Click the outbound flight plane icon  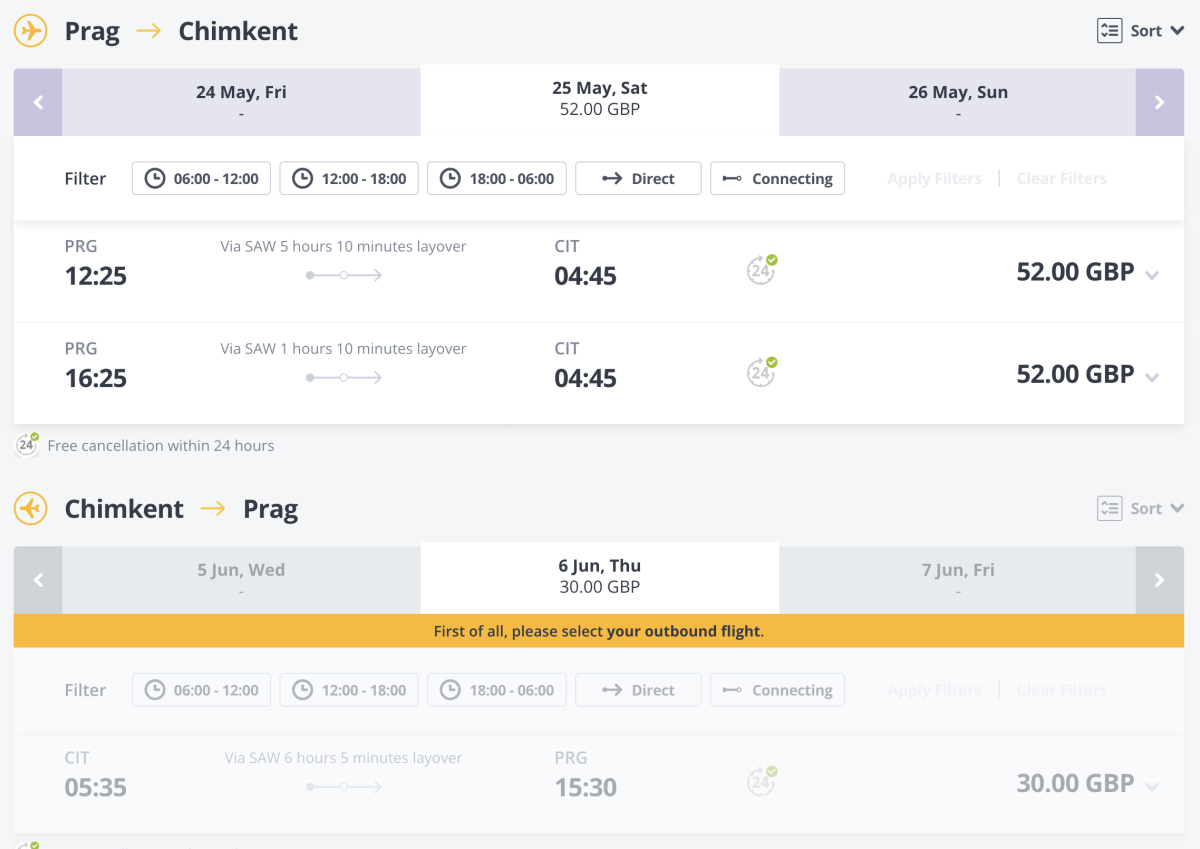tap(31, 31)
